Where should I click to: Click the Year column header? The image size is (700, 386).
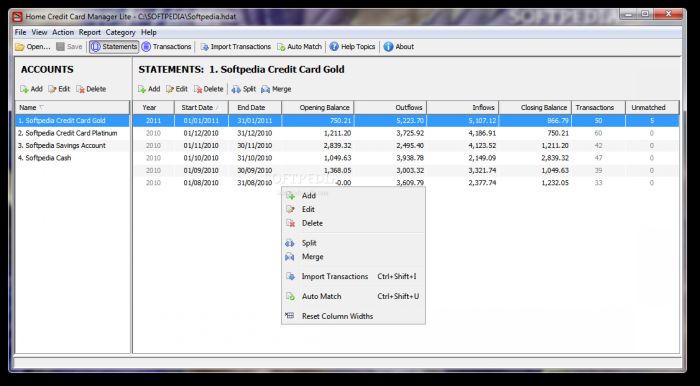tap(153, 108)
